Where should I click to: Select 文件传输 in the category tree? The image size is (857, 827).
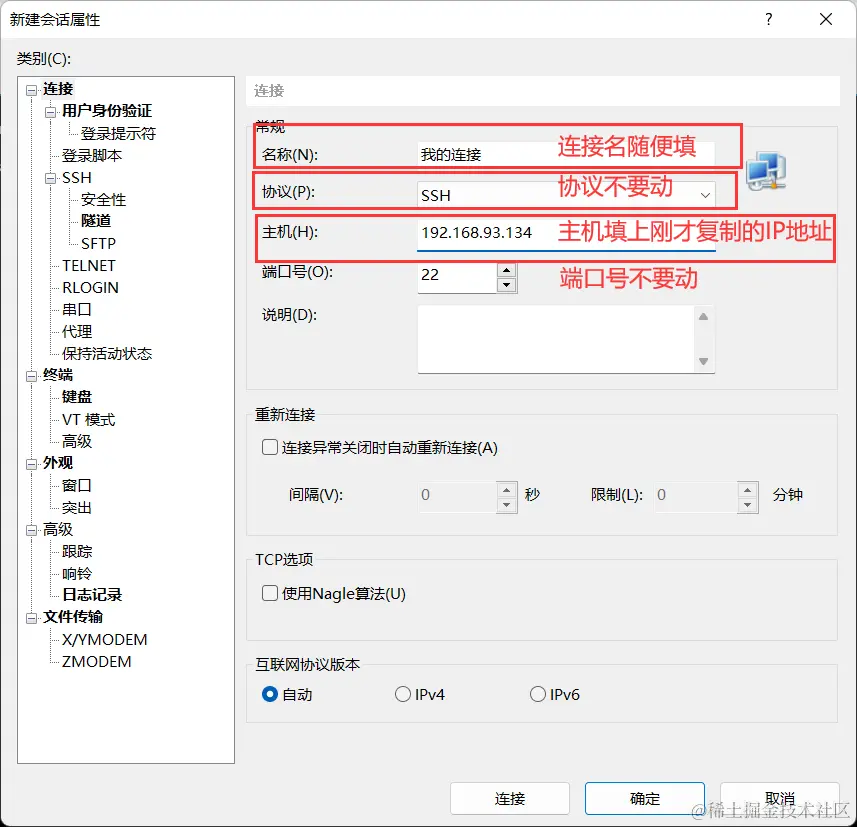(73, 617)
